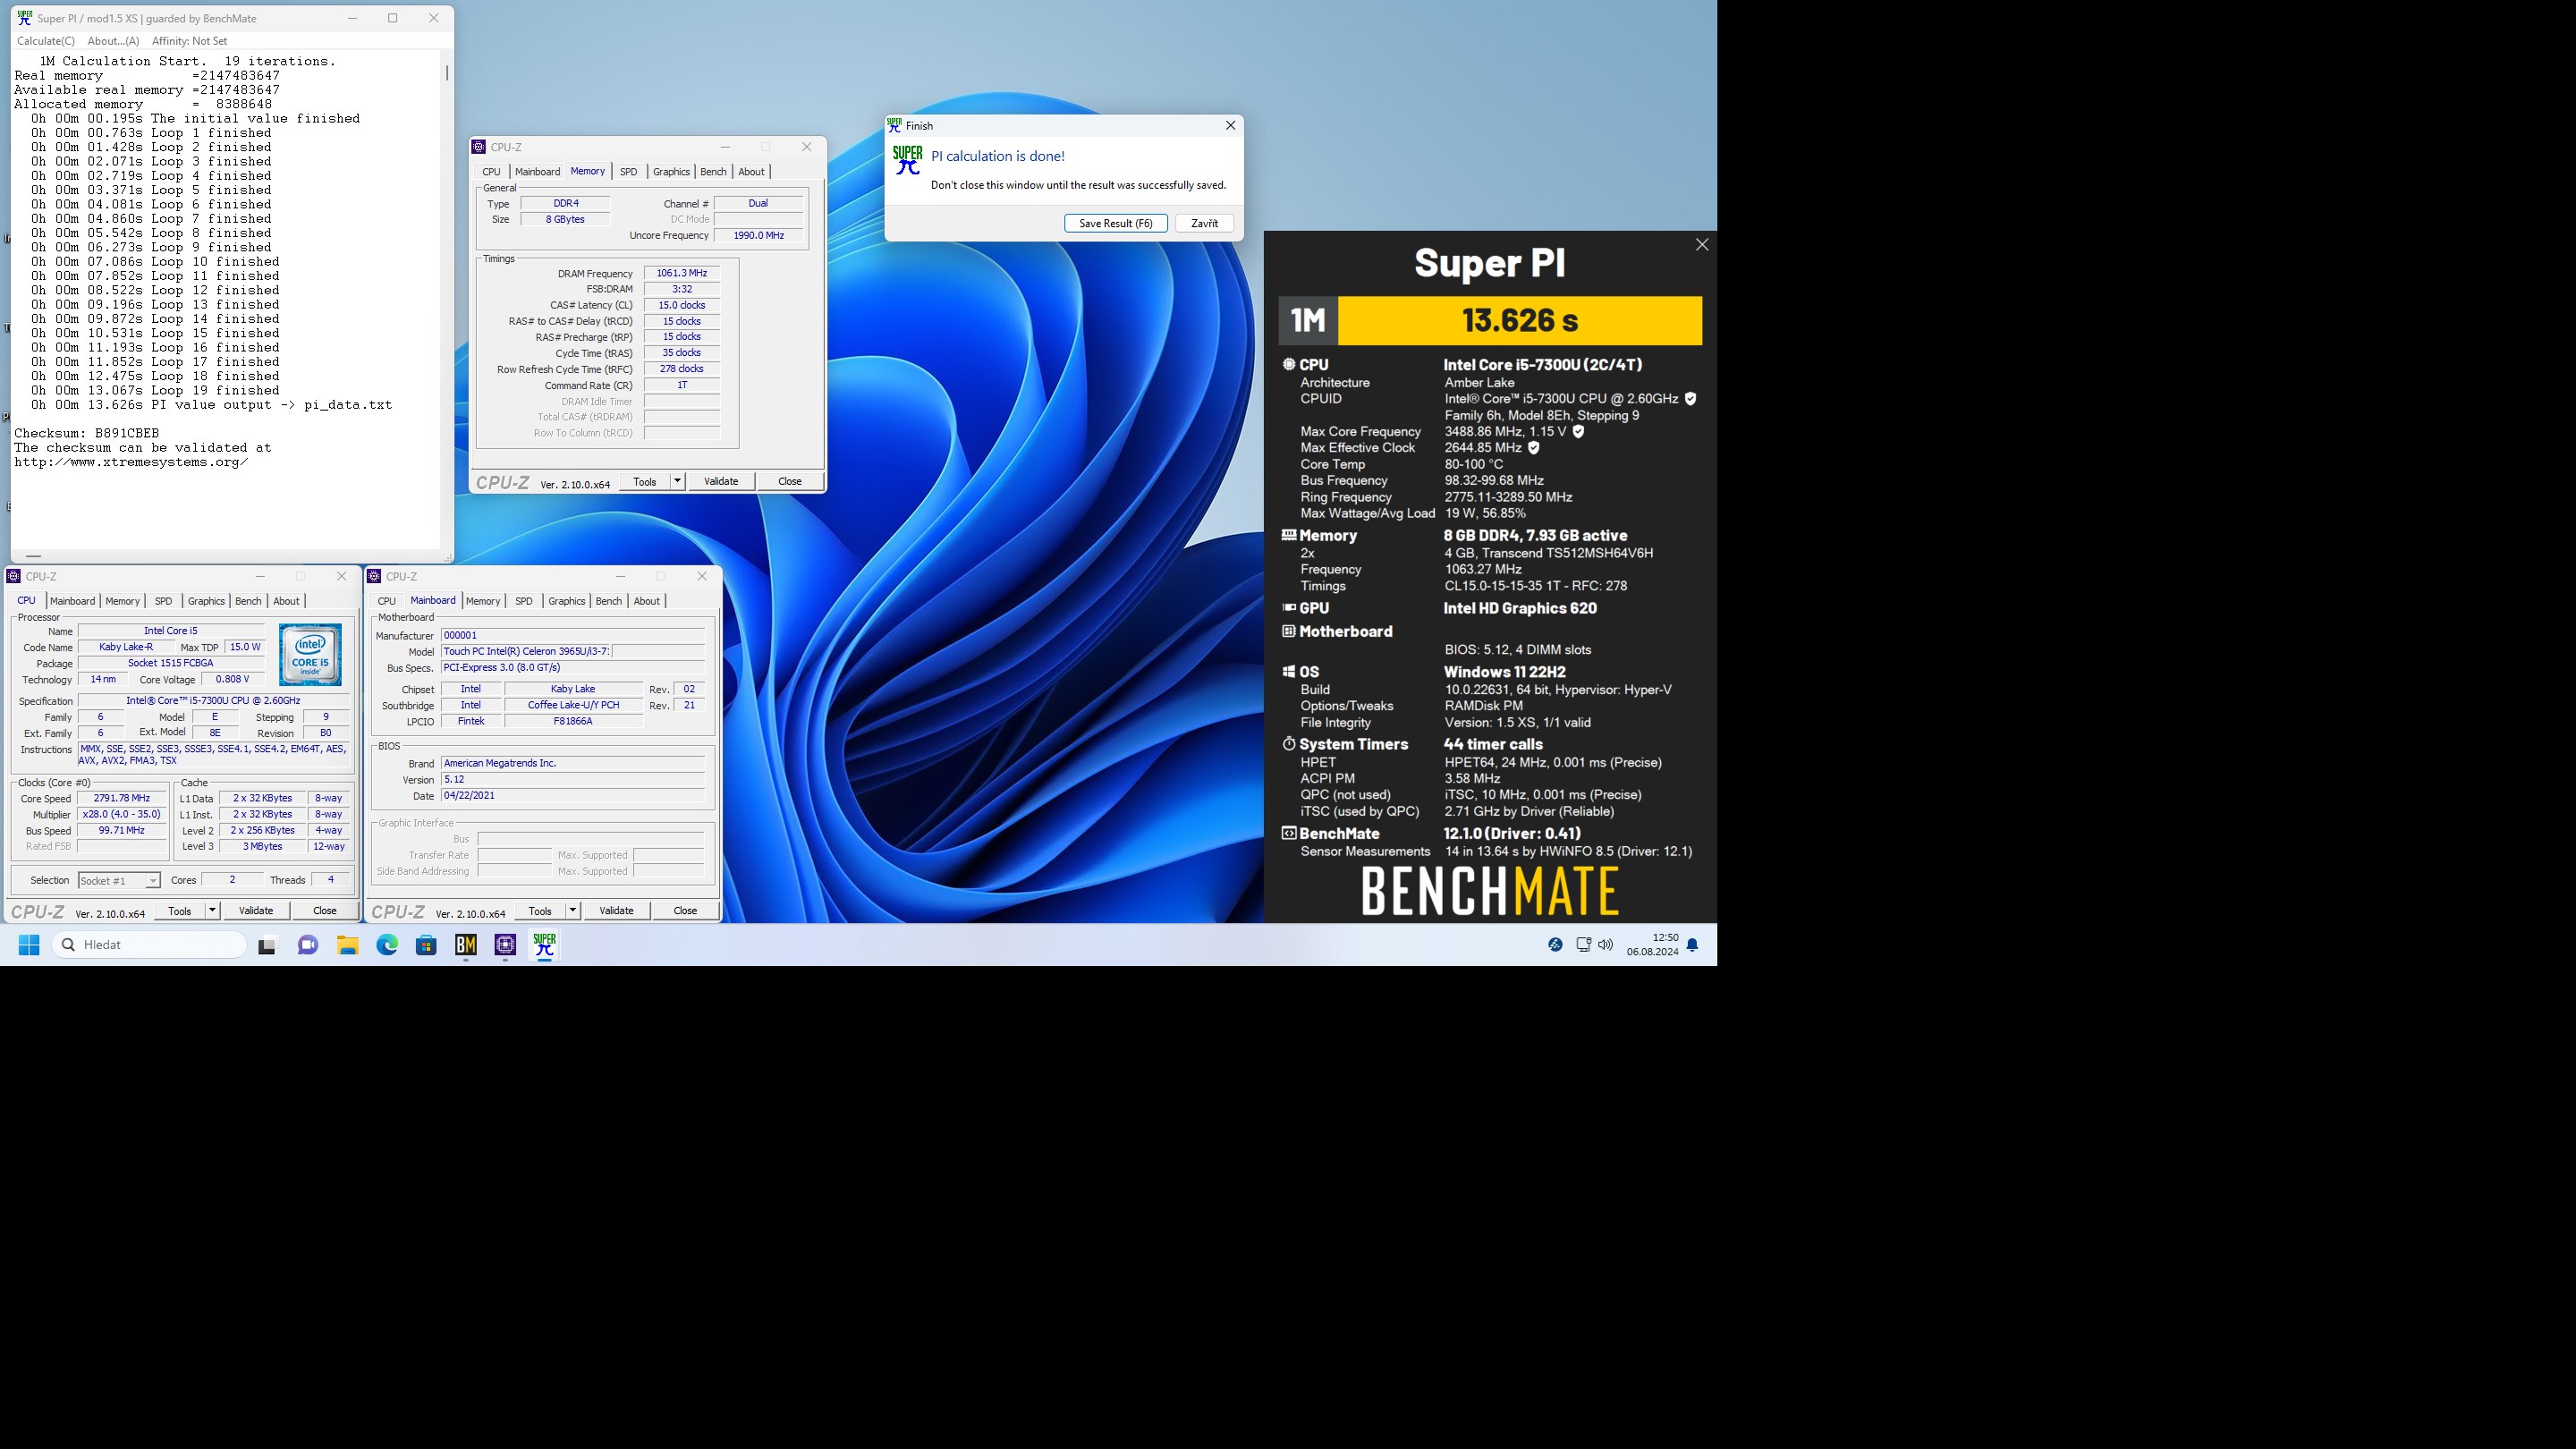Screen dimensions: 2576x1449
Task: Open volume tray icon
Action: [x=1606, y=945]
